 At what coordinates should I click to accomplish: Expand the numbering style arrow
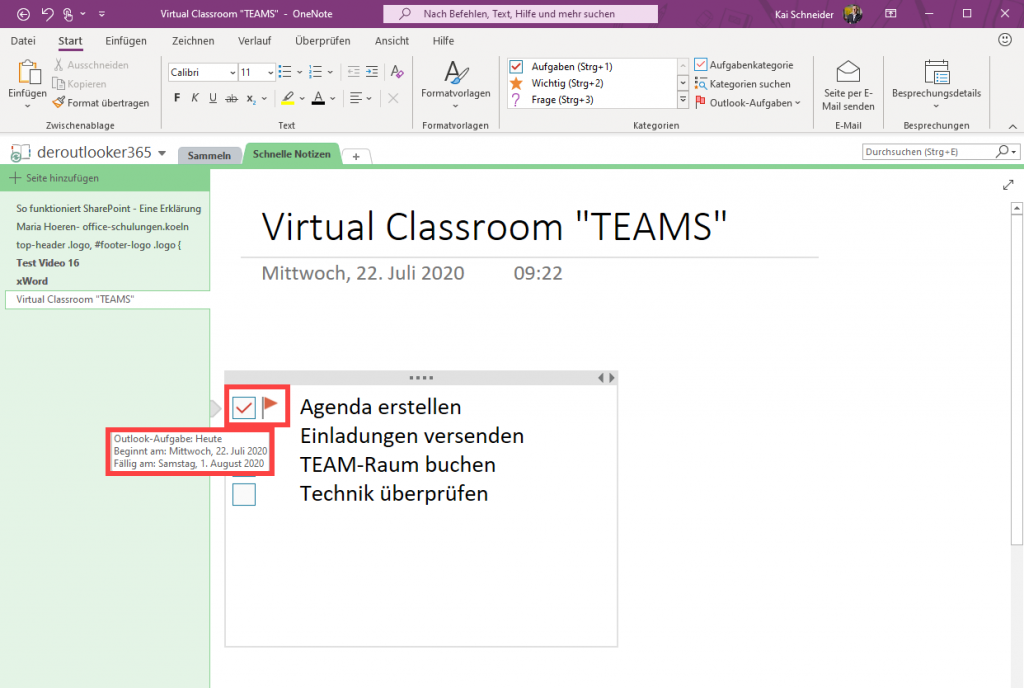[x=330, y=72]
